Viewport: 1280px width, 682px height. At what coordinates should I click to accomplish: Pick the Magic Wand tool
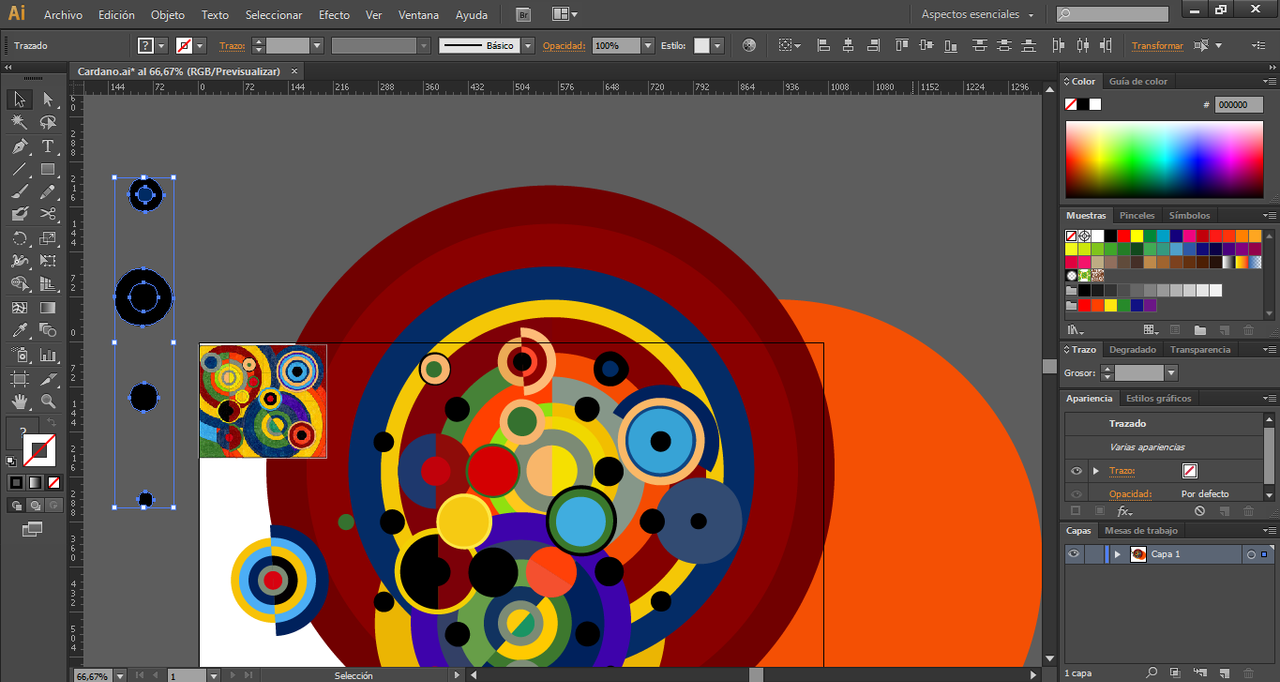coord(19,122)
